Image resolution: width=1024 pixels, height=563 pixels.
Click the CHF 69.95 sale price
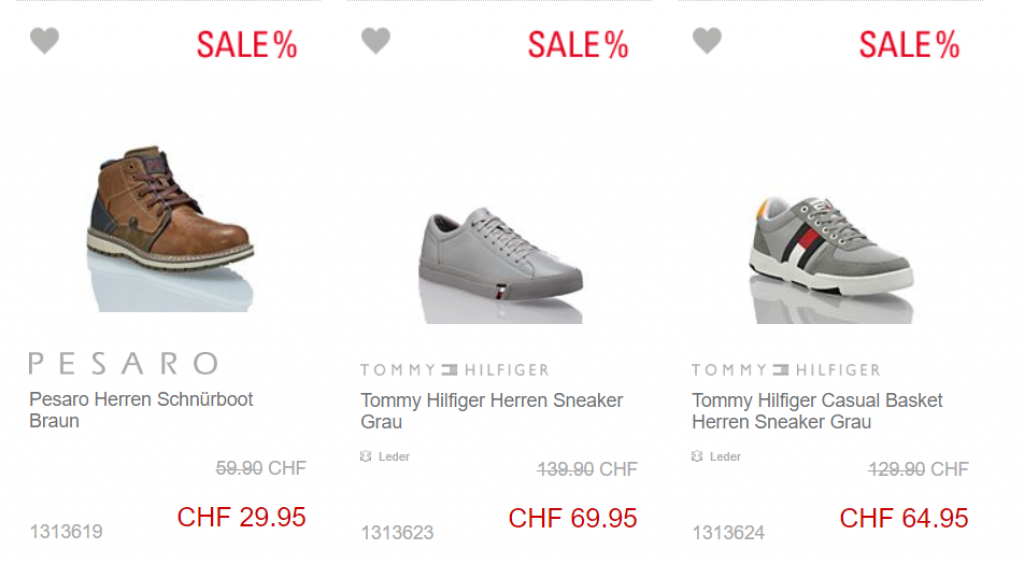573,519
